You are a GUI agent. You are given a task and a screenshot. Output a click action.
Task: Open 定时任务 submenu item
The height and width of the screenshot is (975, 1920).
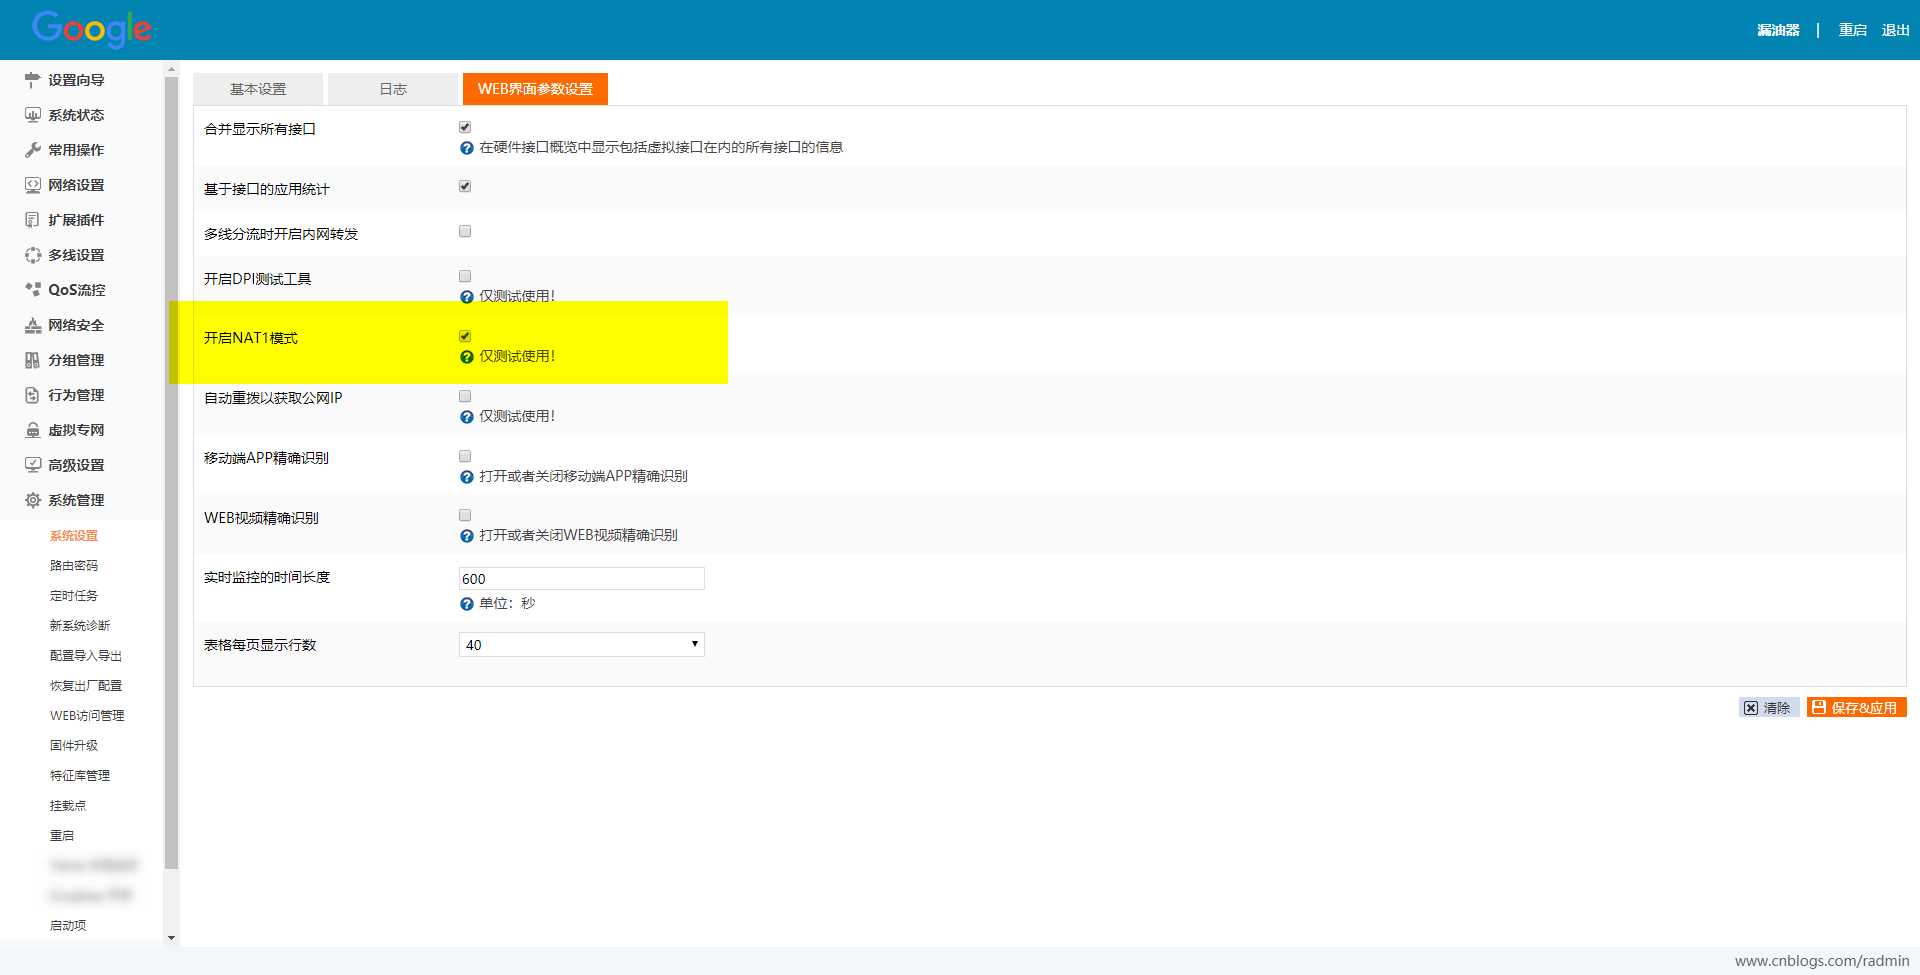[74, 596]
